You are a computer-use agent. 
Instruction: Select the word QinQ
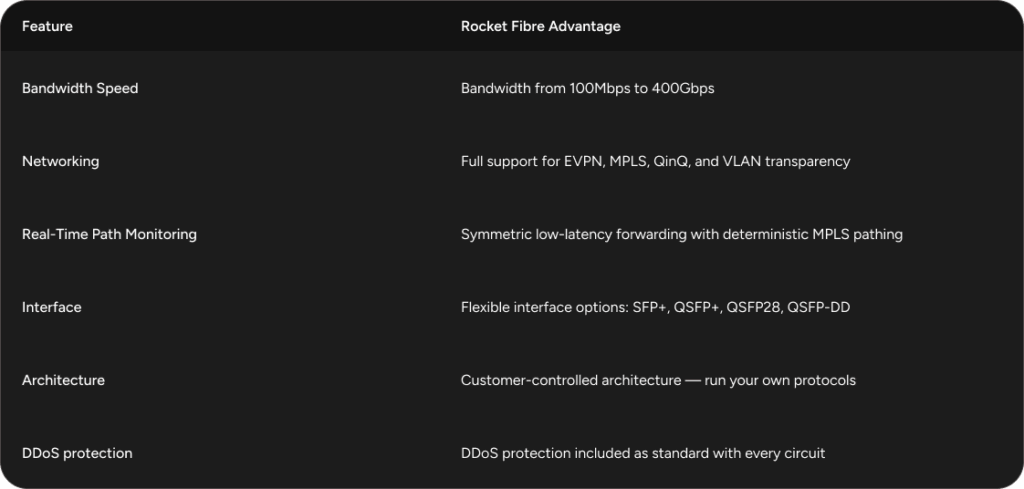pyautogui.click(x=671, y=161)
